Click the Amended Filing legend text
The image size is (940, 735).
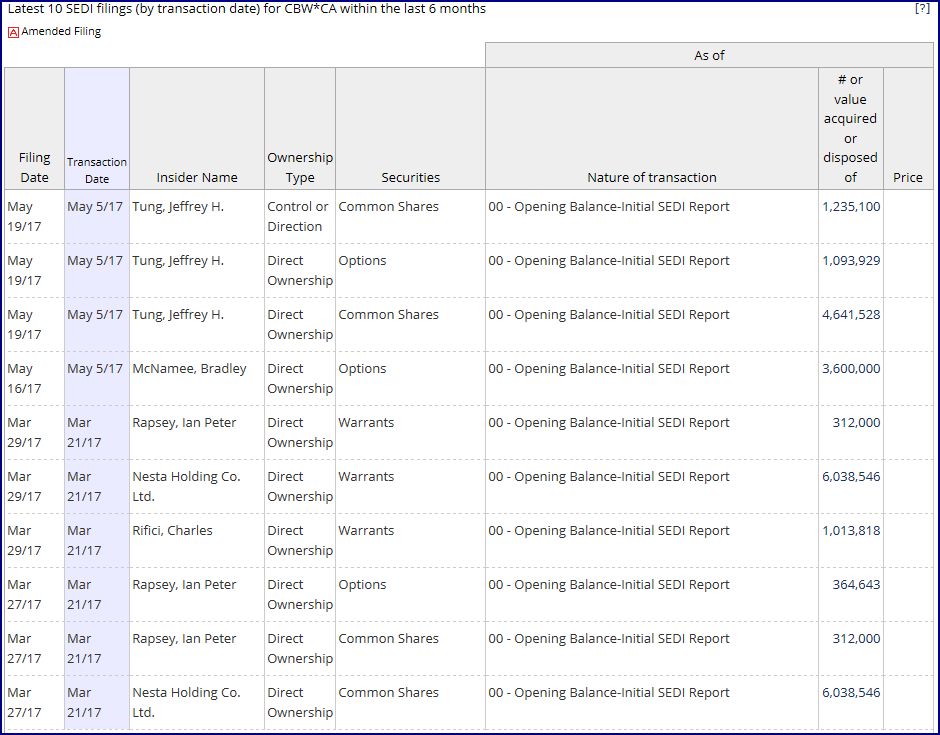pyautogui.click(x=61, y=32)
